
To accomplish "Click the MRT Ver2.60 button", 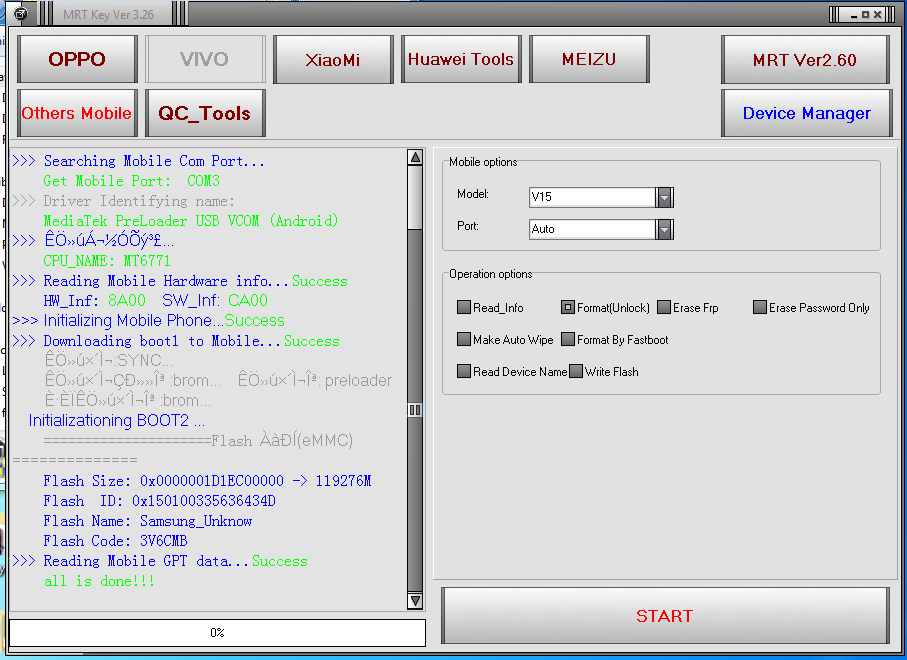I will [x=805, y=59].
